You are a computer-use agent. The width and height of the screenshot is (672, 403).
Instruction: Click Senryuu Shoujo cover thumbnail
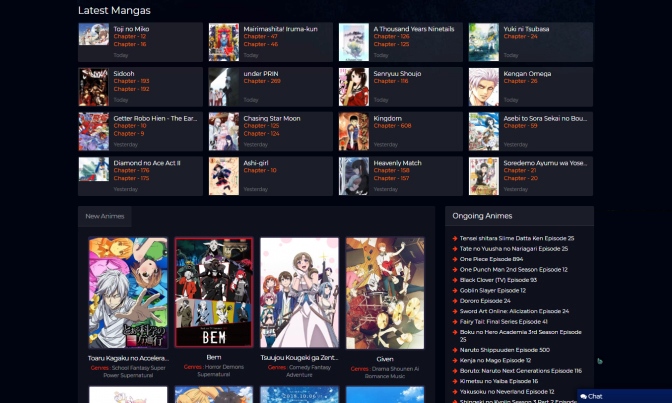click(x=354, y=87)
